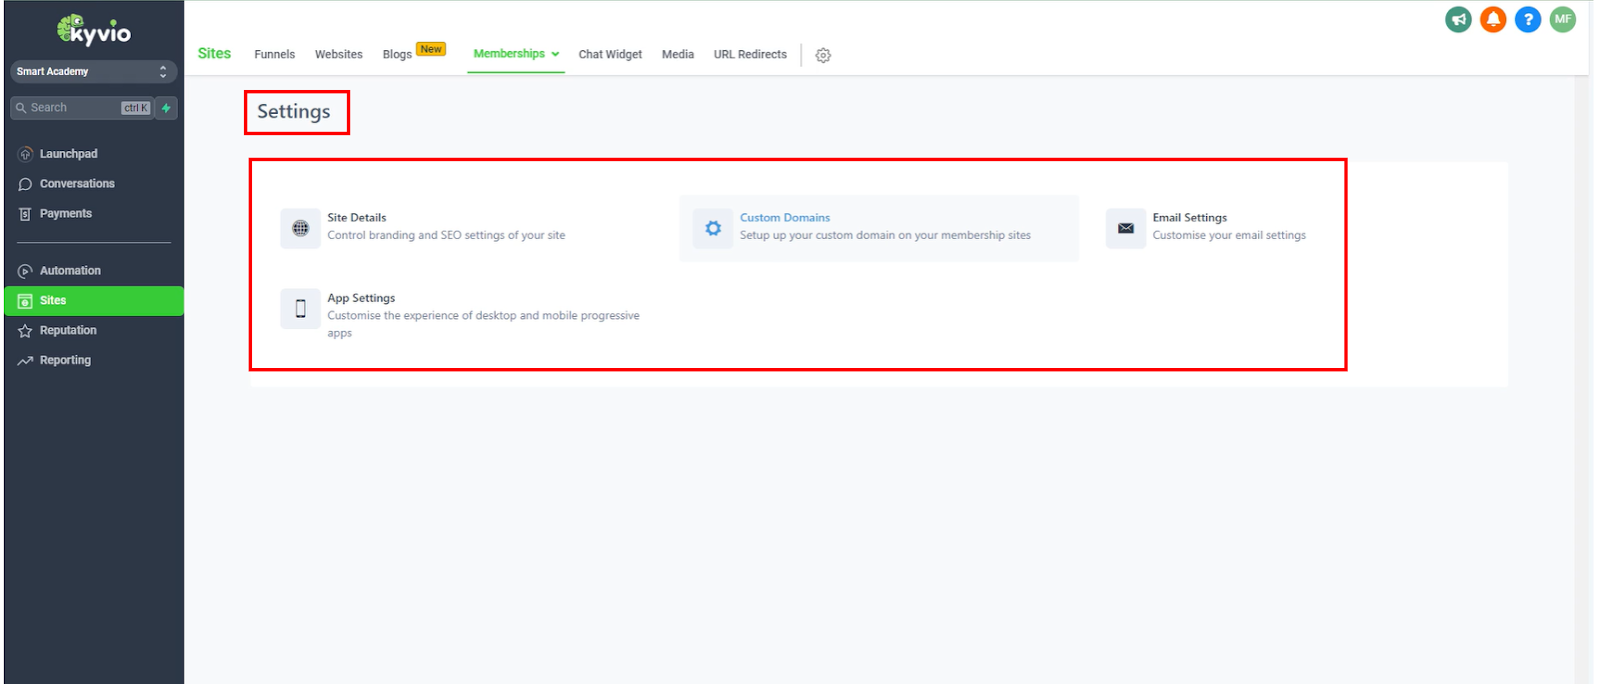This screenshot has height=684, width=1600.
Task: Click the megaphone announcements icon
Action: [1458, 19]
